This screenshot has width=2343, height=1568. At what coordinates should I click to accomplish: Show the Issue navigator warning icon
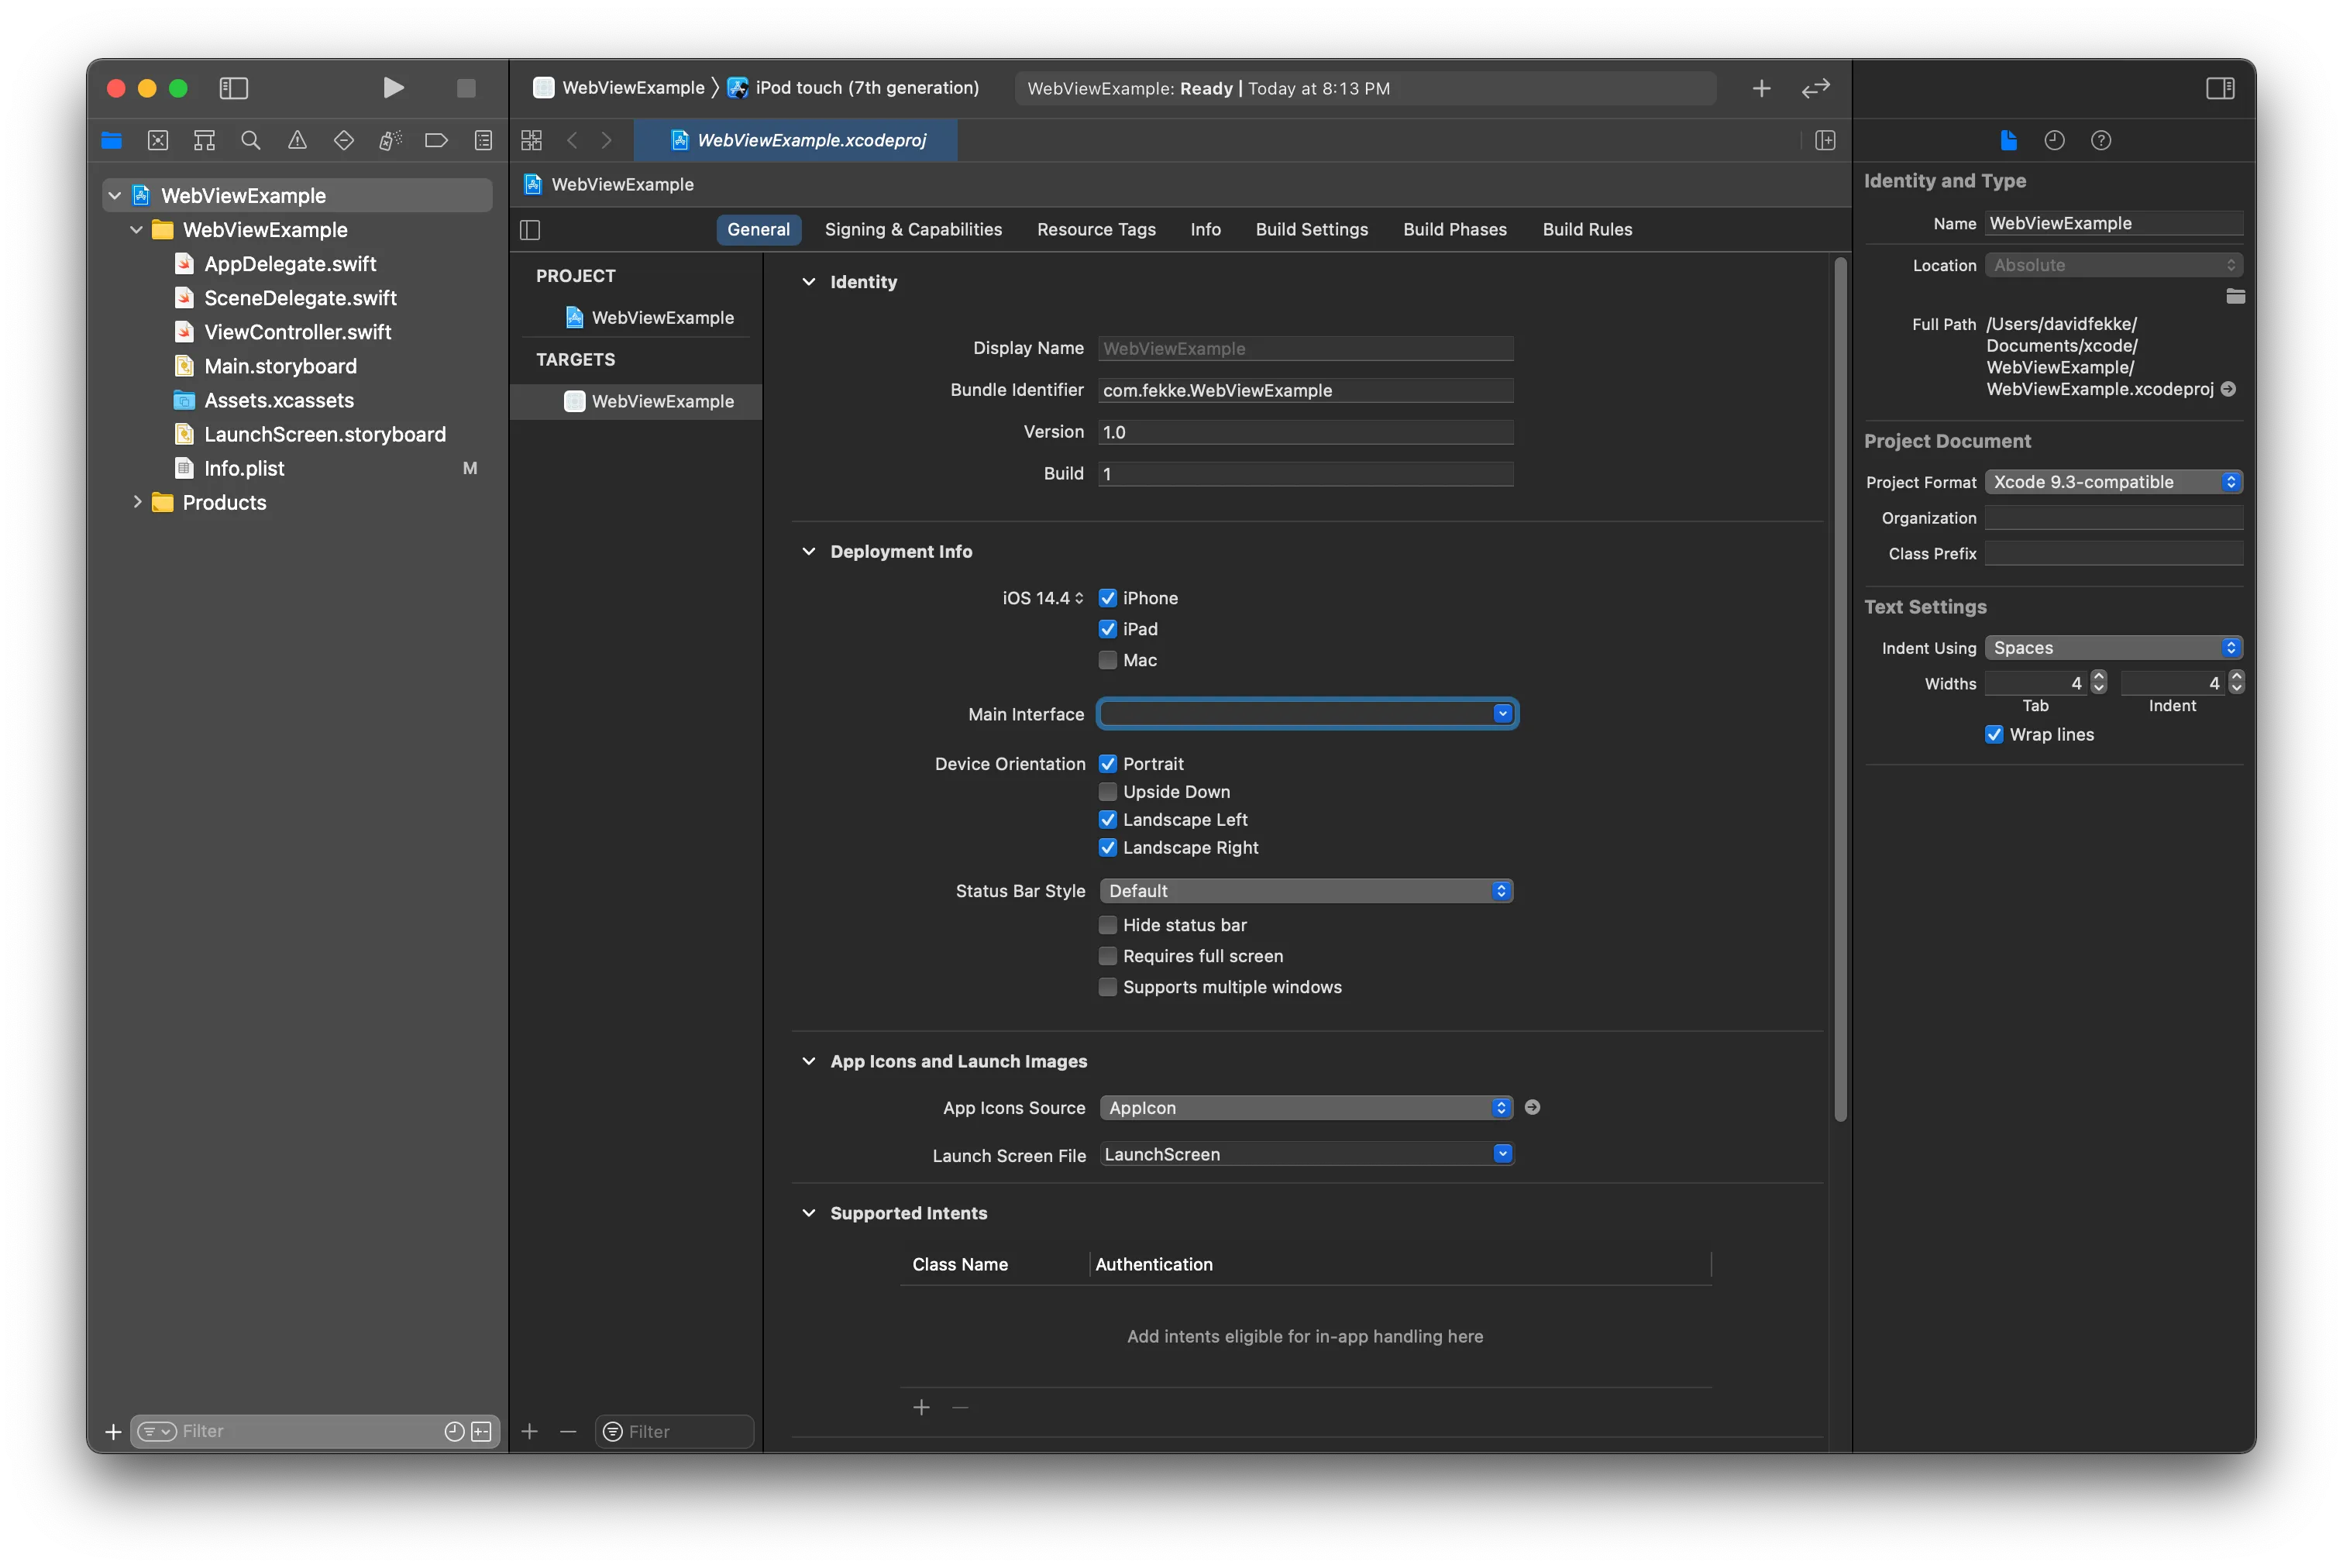297,140
